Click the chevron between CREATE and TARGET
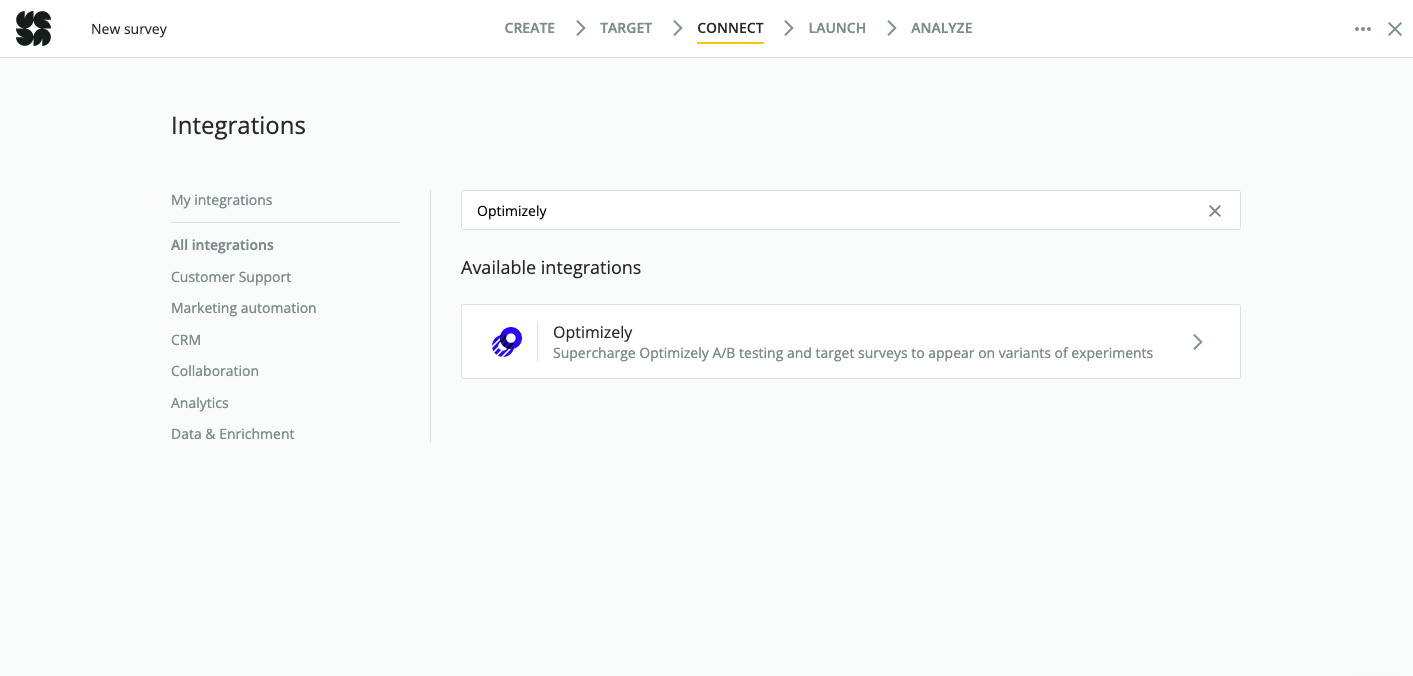The width and height of the screenshot is (1413, 676). (580, 28)
